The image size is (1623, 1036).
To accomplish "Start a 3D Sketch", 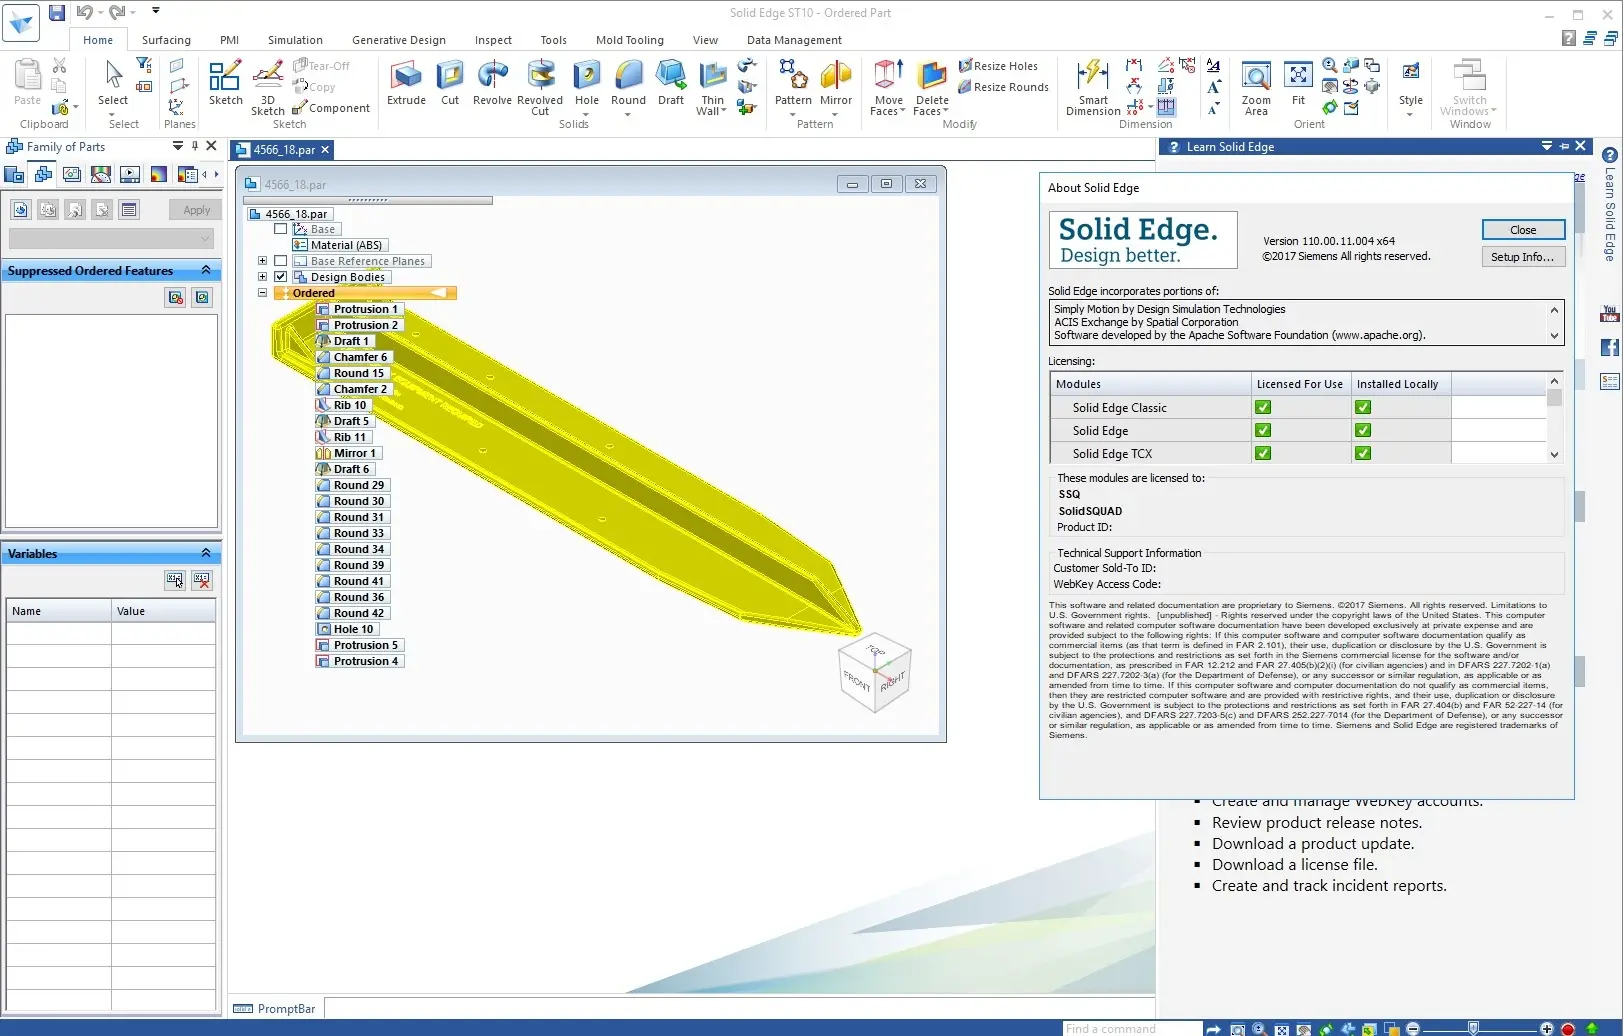I will click(267, 88).
